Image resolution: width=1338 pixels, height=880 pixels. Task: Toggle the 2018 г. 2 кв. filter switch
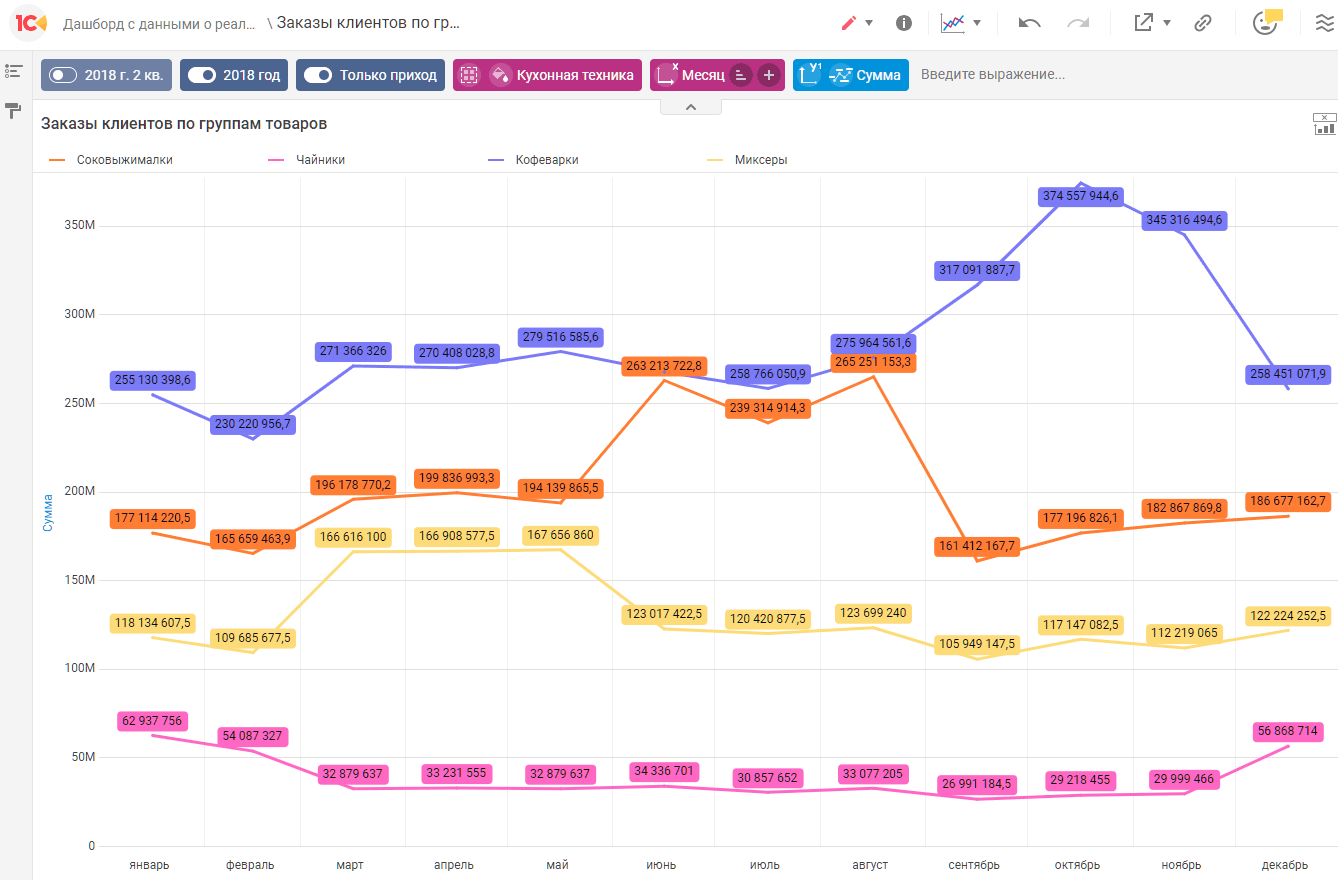[x=63, y=75]
